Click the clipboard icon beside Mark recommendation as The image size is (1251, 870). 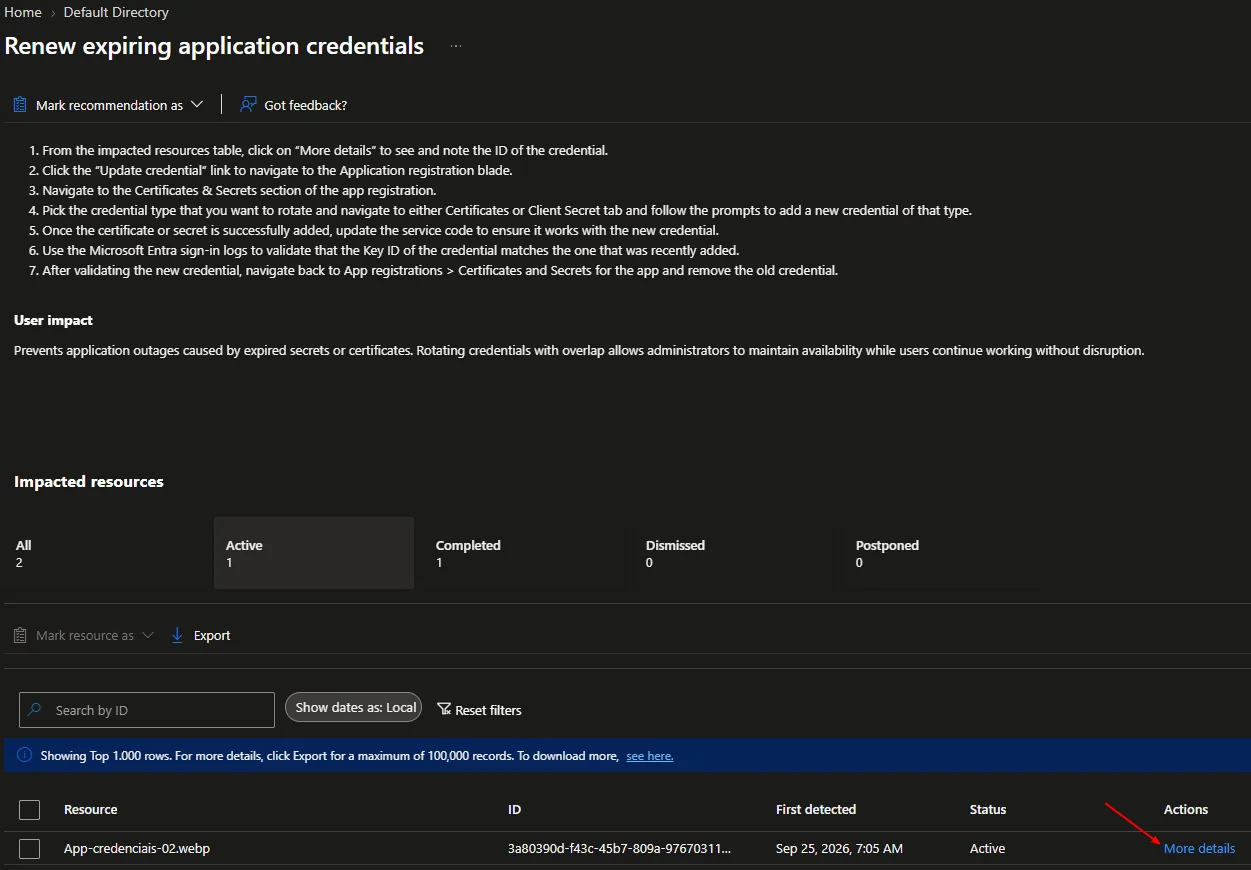point(20,104)
